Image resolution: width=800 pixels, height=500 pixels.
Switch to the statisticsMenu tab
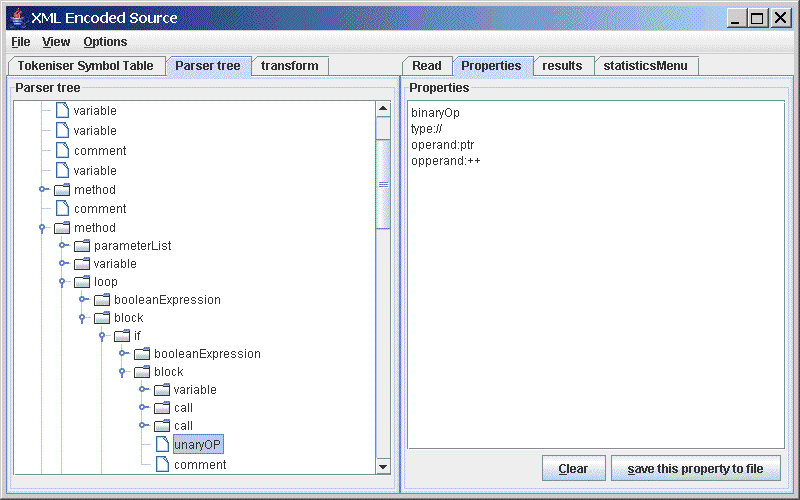(645, 66)
